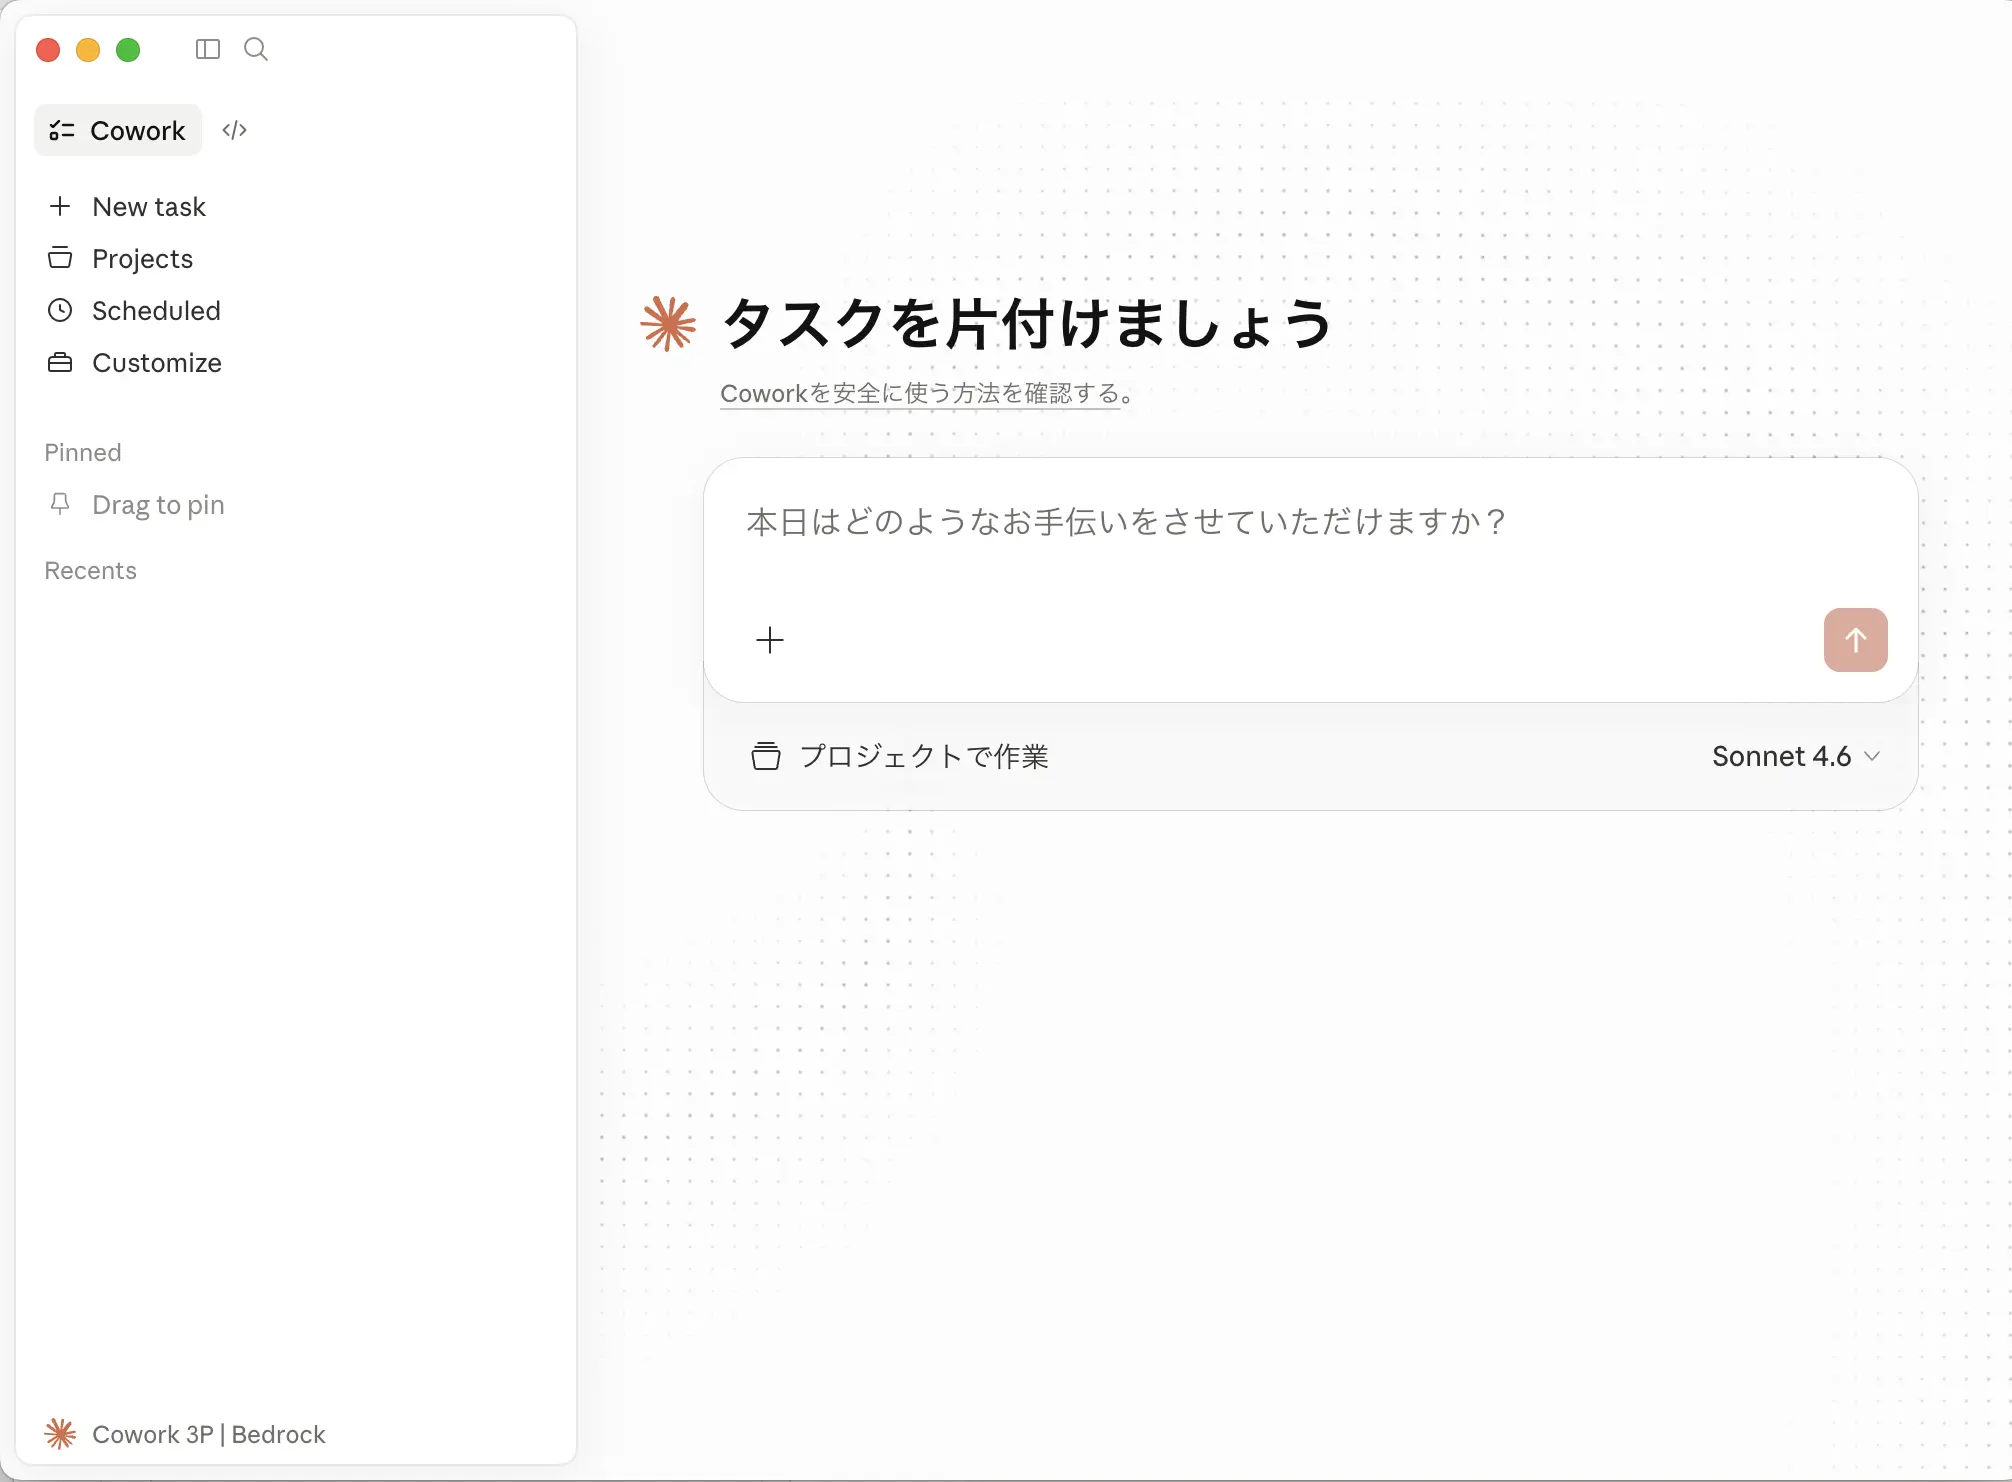The height and width of the screenshot is (1482, 2012).
Task: Open the Coworkを安全に使う方法を確認する link
Action: pos(920,393)
